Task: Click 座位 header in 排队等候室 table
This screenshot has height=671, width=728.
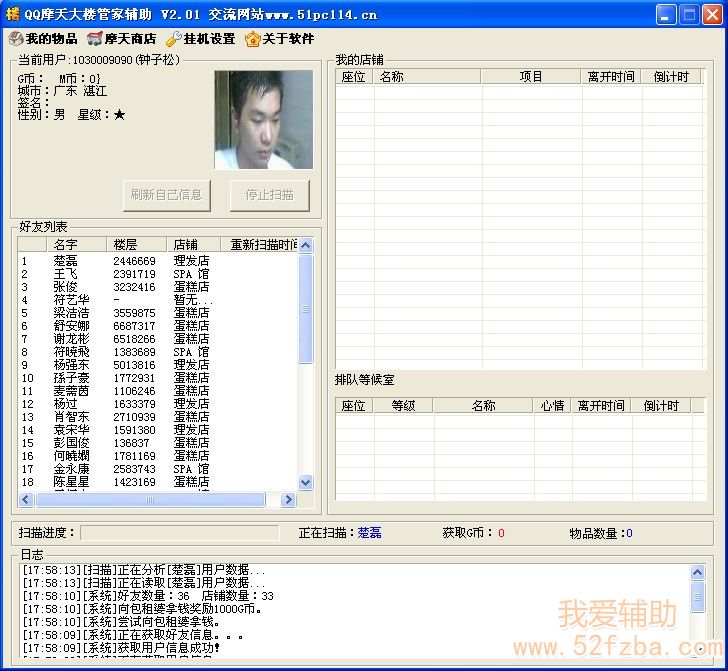Action: [x=354, y=406]
